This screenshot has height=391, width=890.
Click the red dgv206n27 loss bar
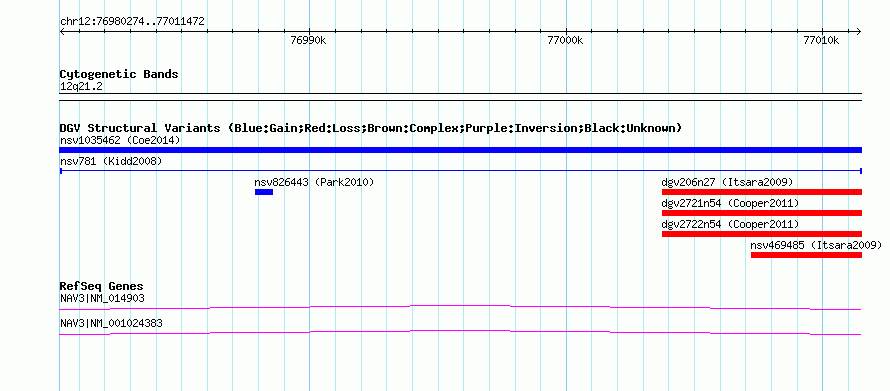pos(762,192)
